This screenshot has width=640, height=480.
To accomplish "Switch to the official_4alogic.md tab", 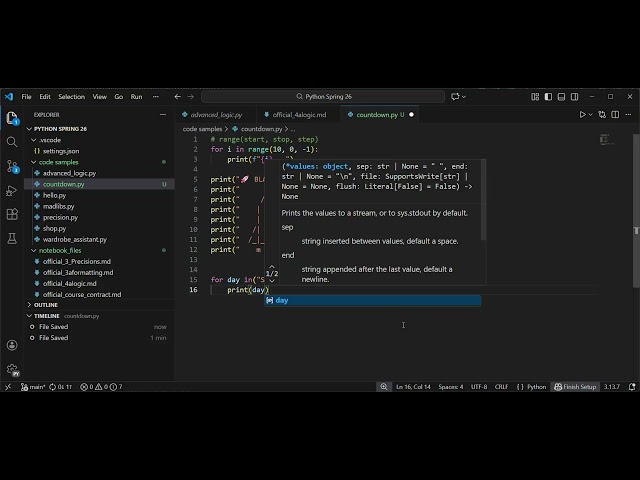I will pos(298,115).
